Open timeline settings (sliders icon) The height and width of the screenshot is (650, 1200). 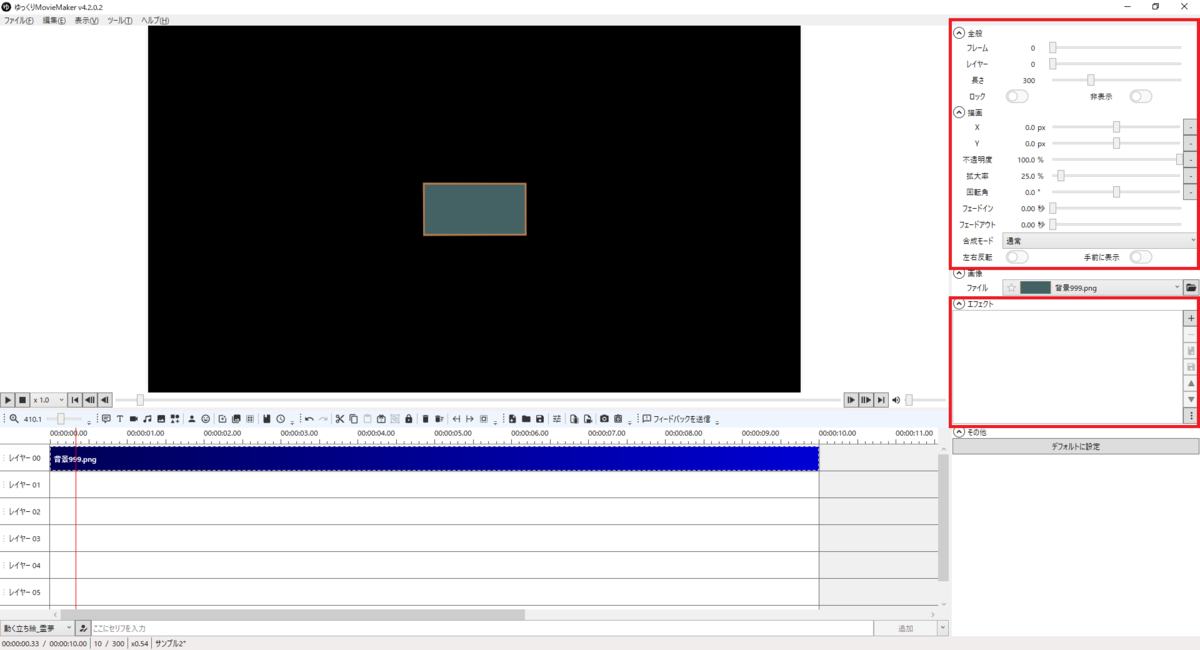tap(557, 419)
